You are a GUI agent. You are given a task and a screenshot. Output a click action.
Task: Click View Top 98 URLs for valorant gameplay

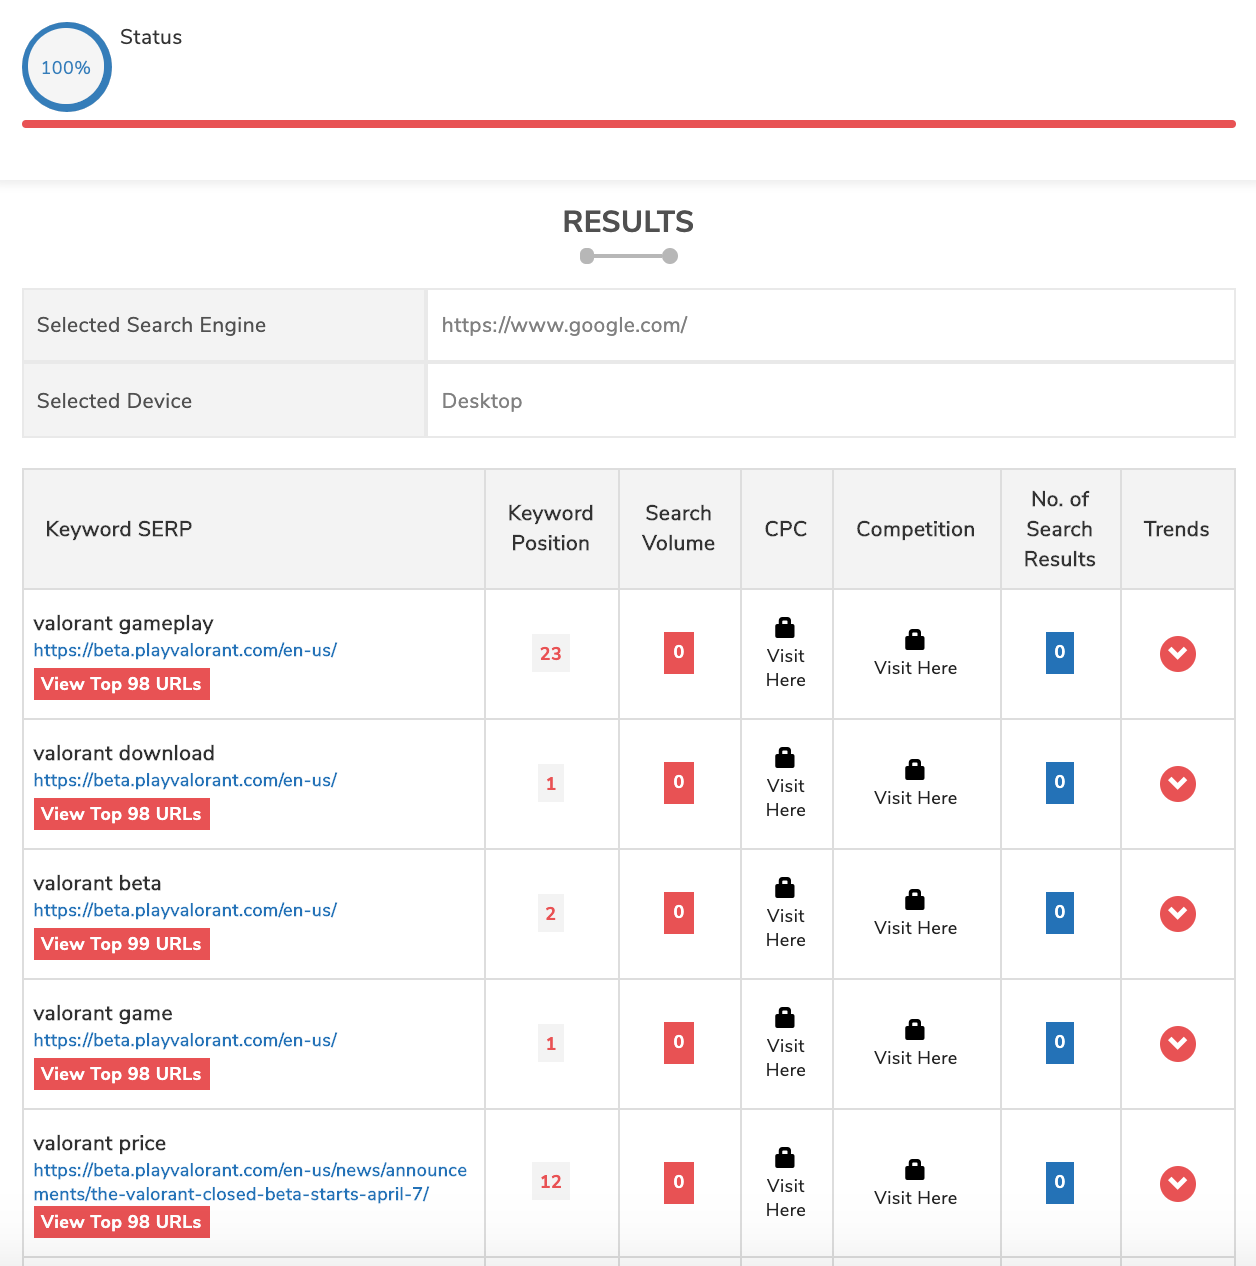tap(121, 684)
